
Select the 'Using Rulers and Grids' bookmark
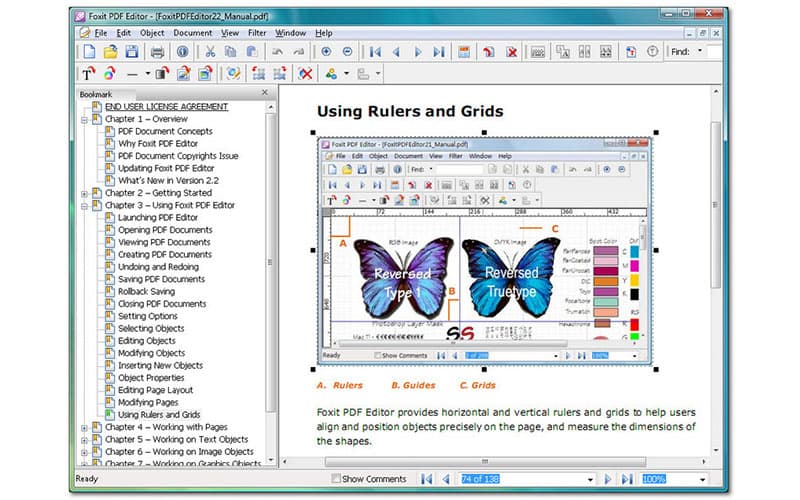[159, 415]
